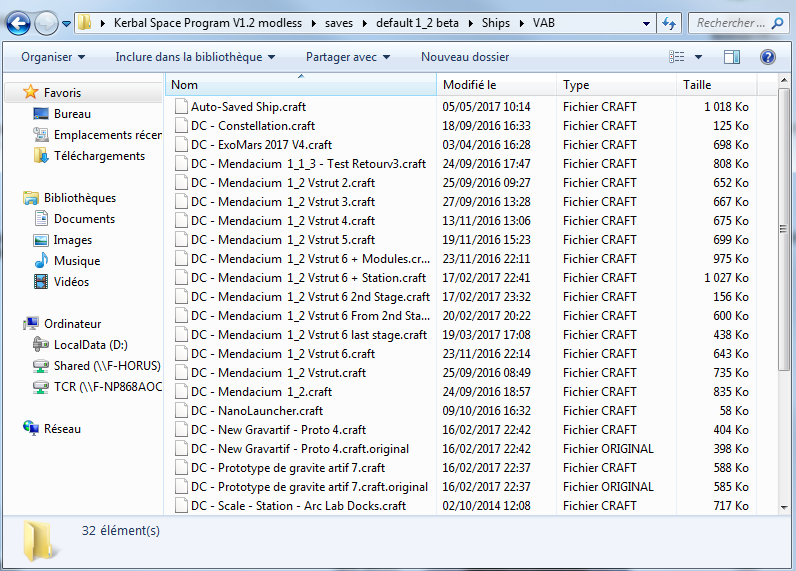This screenshot has width=796, height=571.
Task: Open Shared (\\F-HORUS) network drive
Action: tap(107, 365)
